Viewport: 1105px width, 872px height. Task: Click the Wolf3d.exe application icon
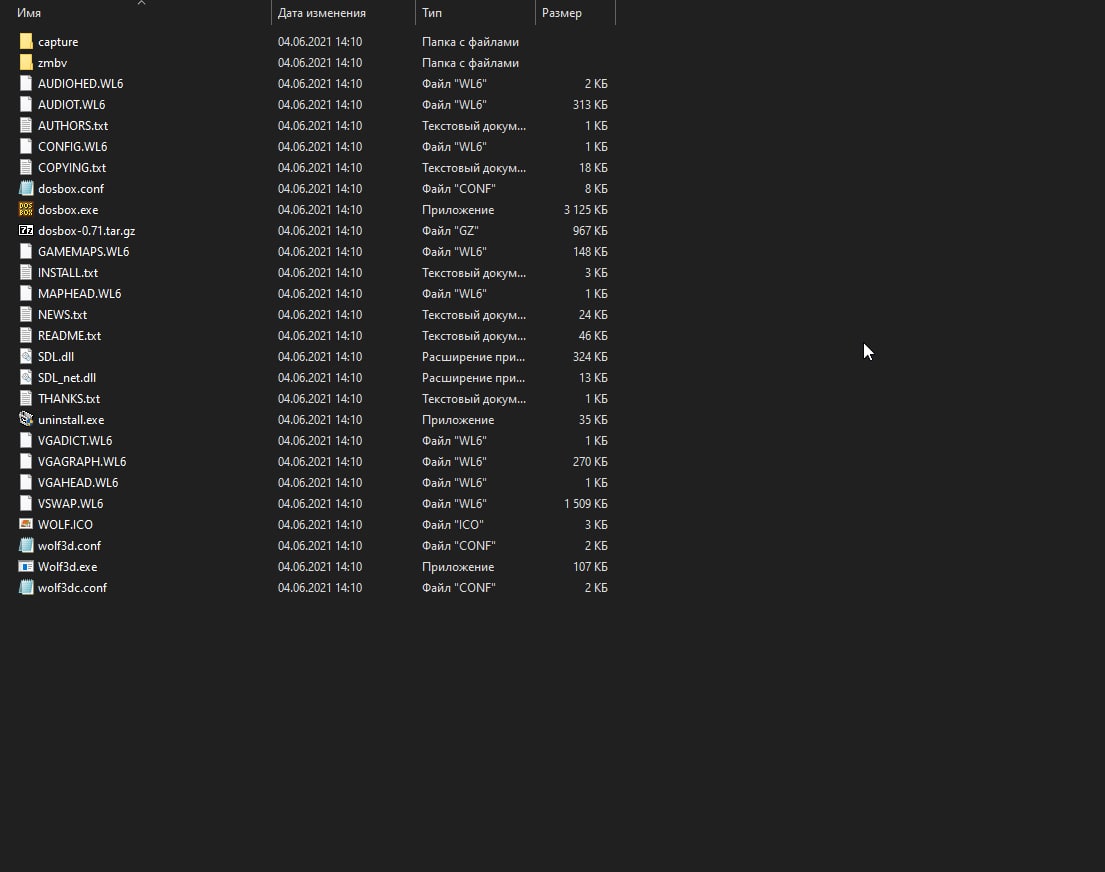tap(26, 567)
